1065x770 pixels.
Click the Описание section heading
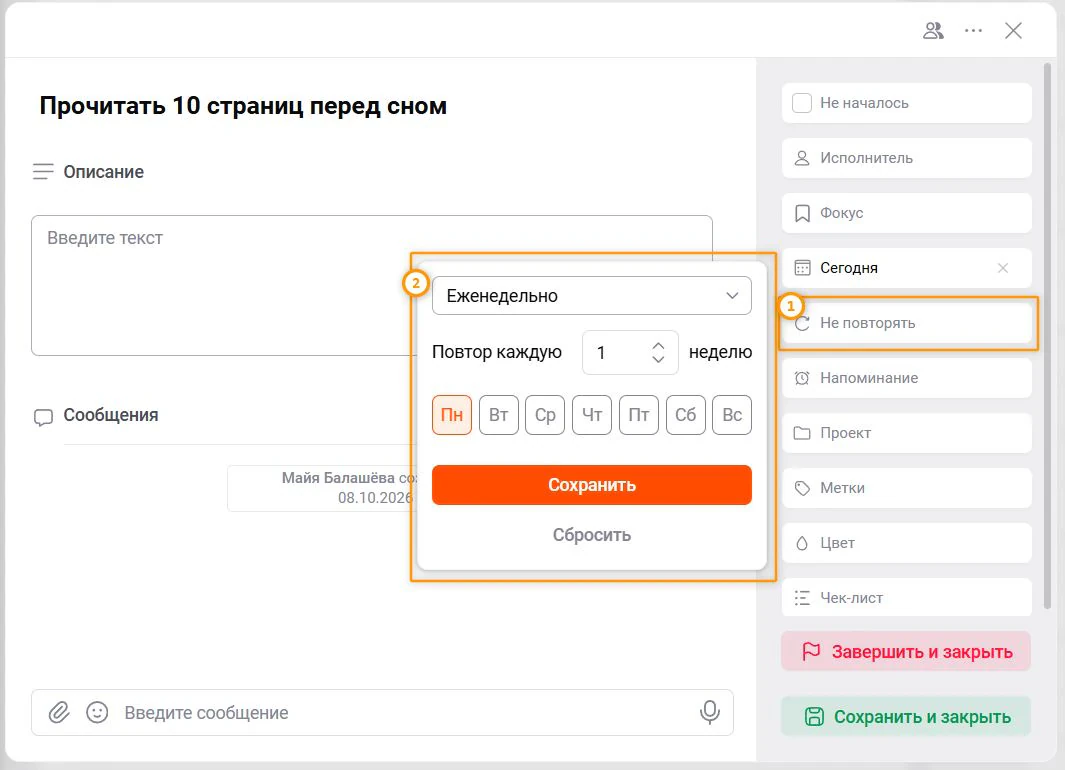coord(103,172)
